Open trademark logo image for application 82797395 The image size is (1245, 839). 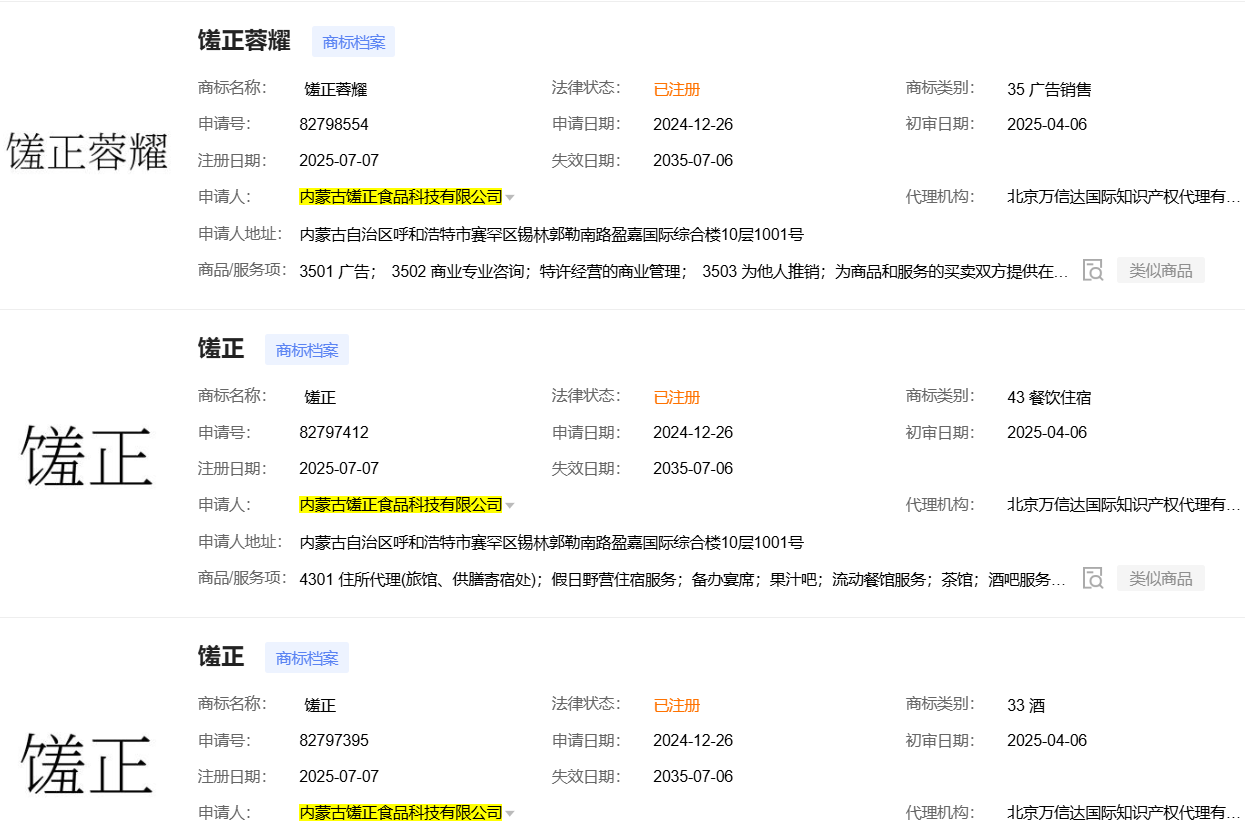[x=88, y=765]
